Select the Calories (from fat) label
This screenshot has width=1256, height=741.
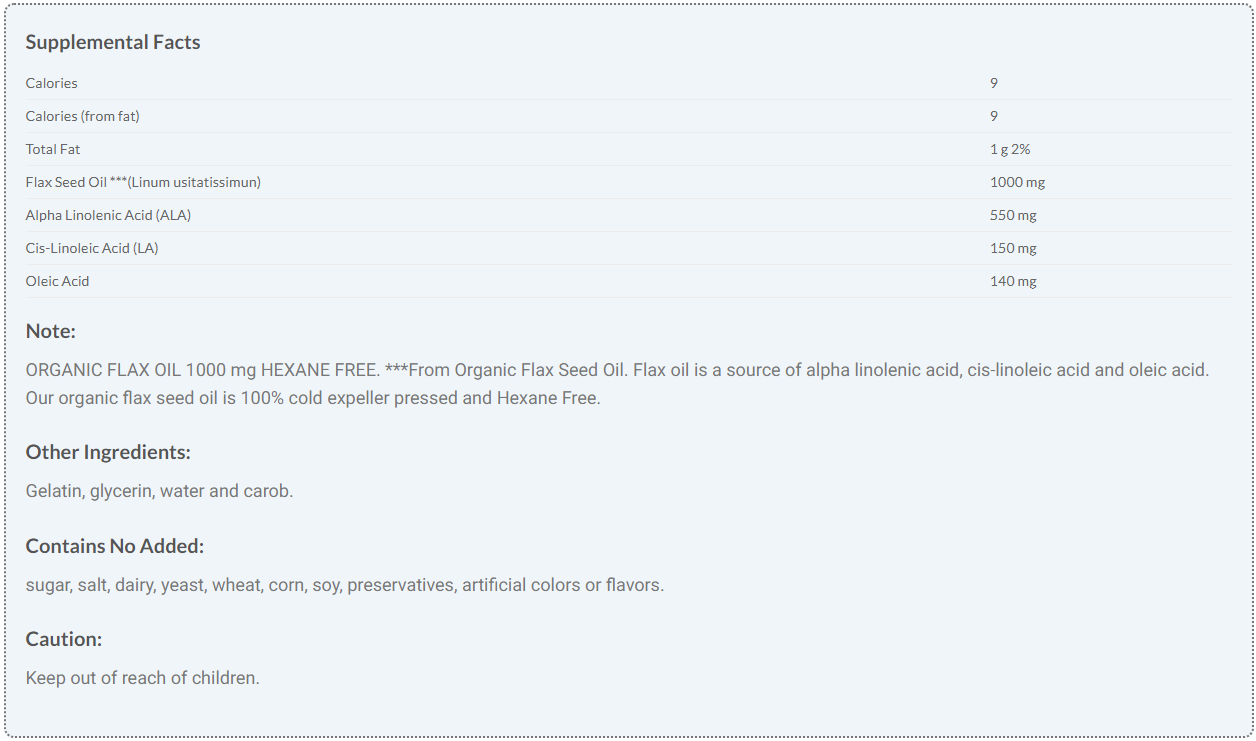(x=83, y=116)
